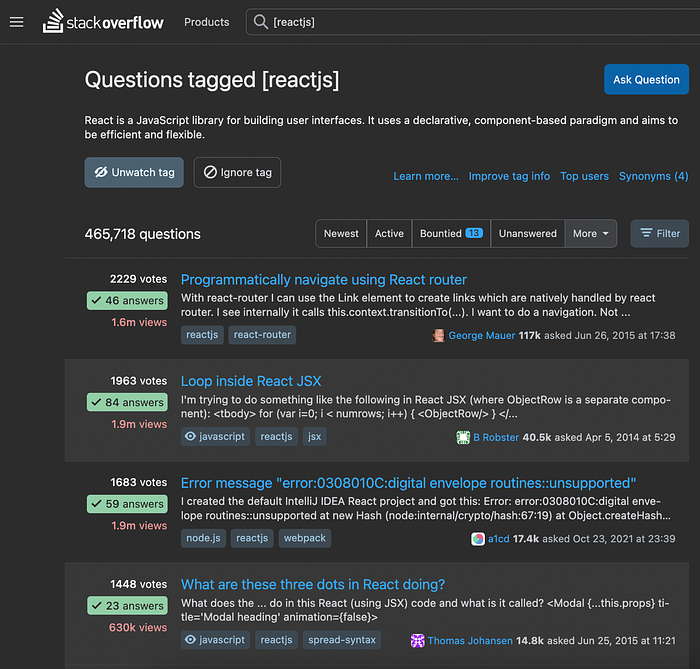Click the 84 answers accepted badge

coord(127,403)
